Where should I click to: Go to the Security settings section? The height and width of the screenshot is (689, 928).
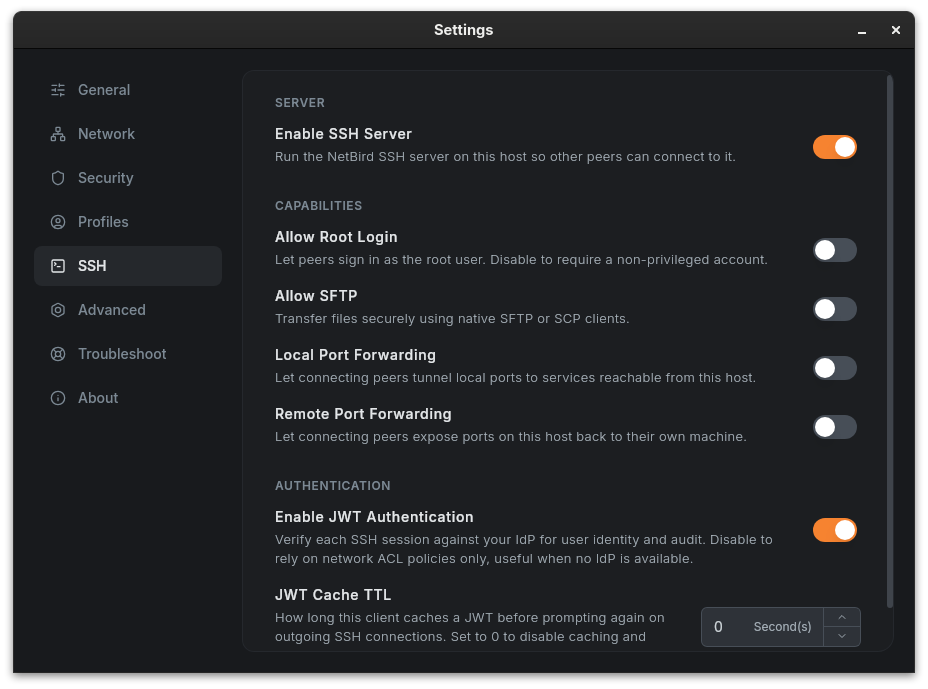[x=128, y=178]
